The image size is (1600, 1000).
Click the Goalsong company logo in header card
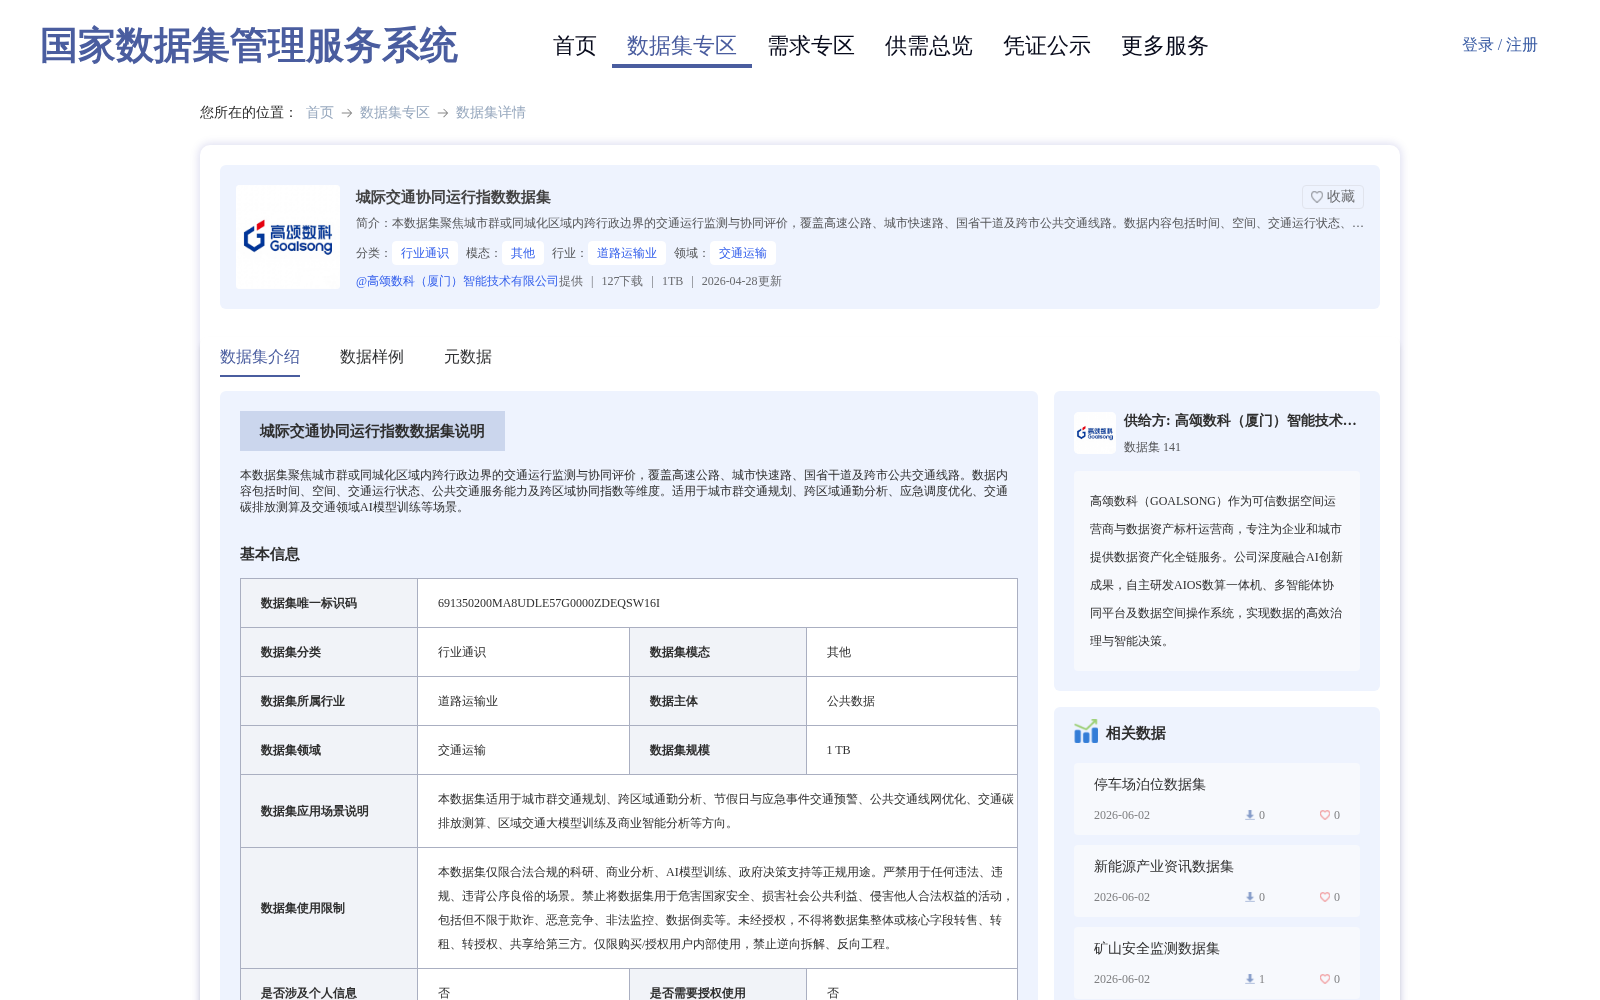pos(288,237)
